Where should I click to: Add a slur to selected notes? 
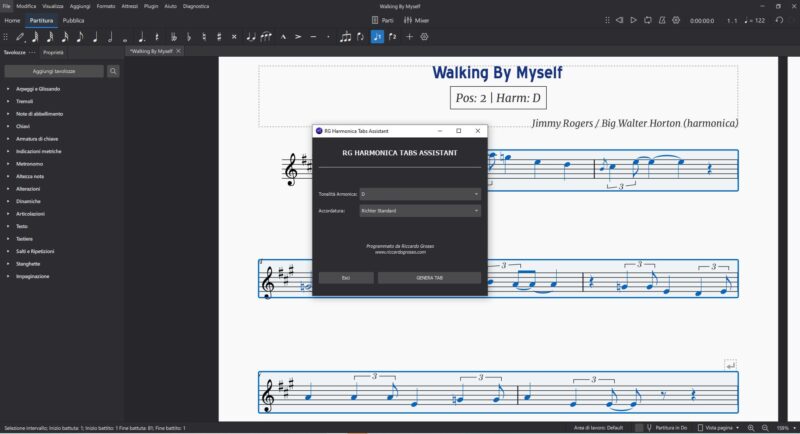(266, 37)
